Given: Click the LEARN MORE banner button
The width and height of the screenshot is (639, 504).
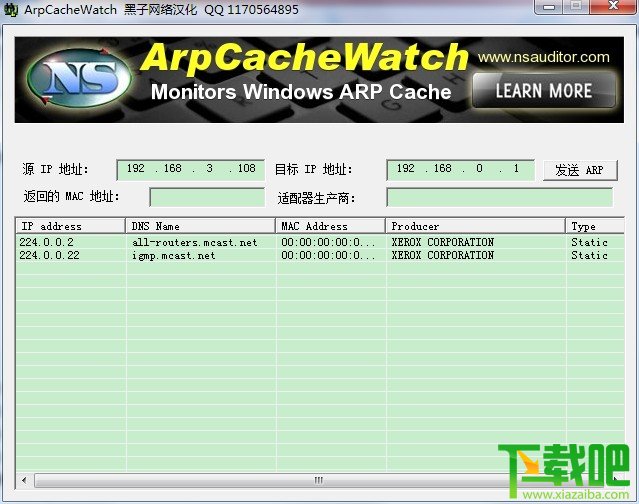Looking at the screenshot, I should (x=544, y=90).
